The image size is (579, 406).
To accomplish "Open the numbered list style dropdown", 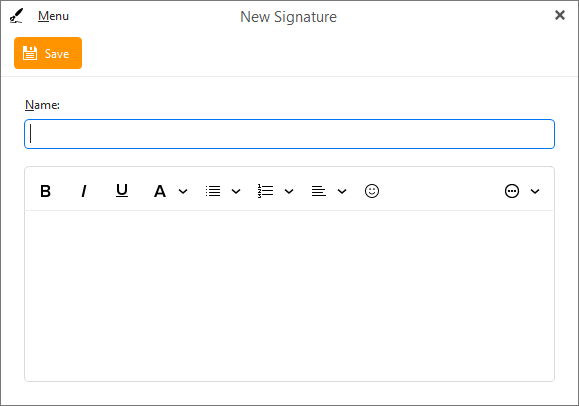I will click(289, 191).
